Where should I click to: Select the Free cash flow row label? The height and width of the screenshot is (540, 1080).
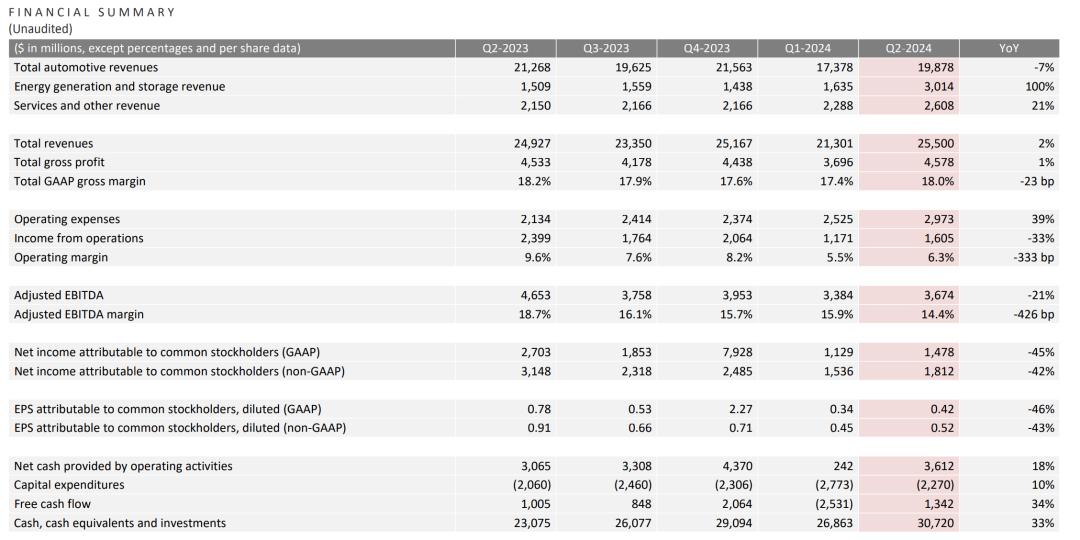[52, 503]
